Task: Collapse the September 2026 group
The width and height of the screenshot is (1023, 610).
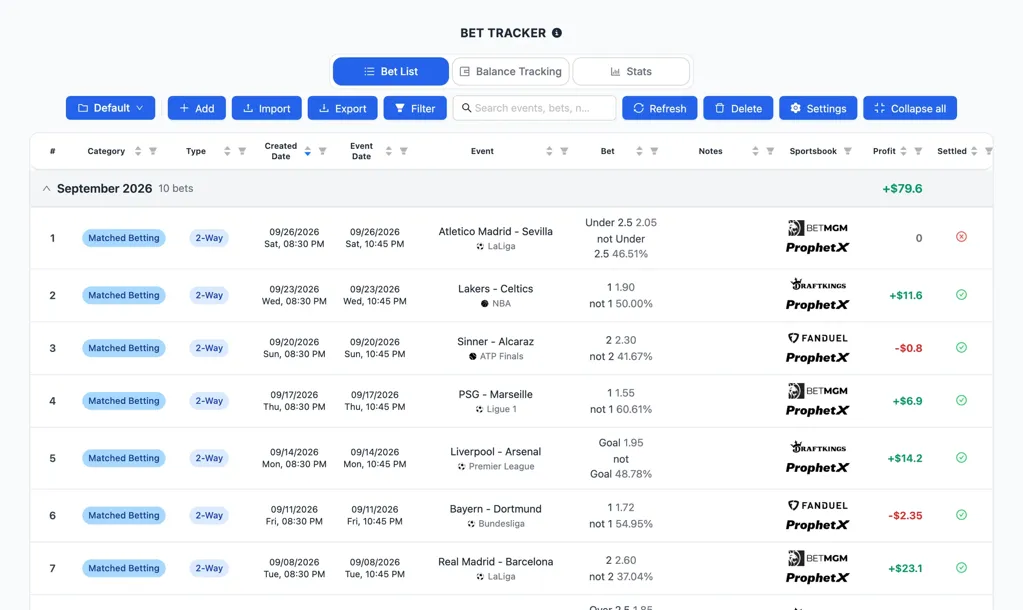Action: point(46,189)
